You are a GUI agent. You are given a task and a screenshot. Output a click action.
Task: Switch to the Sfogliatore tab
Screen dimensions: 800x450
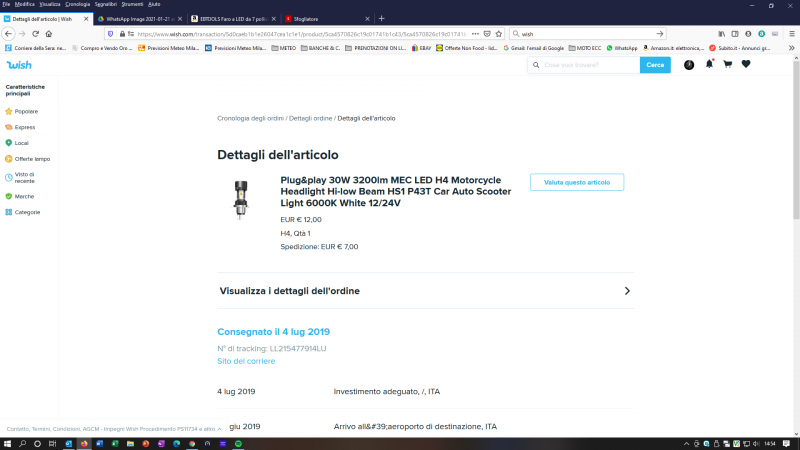click(x=327, y=19)
